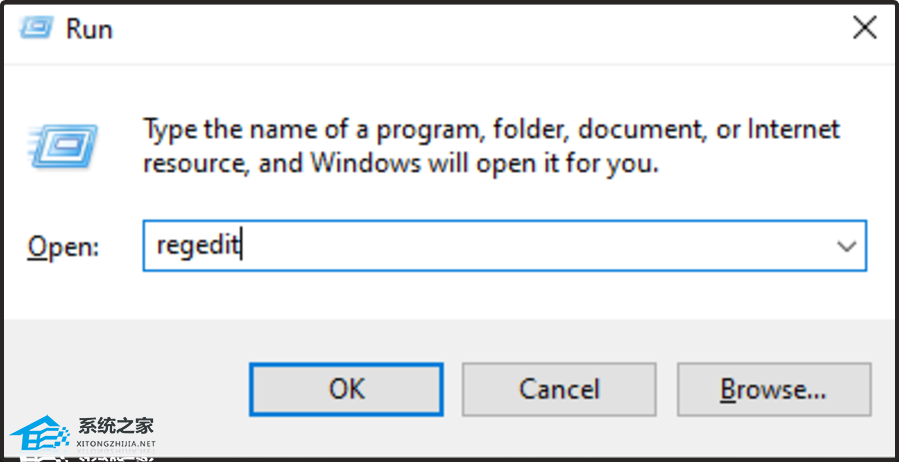Image resolution: width=899 pixels, height=462 pixels.
Task: Select the Open: label
Action: (x=63, y=247)
